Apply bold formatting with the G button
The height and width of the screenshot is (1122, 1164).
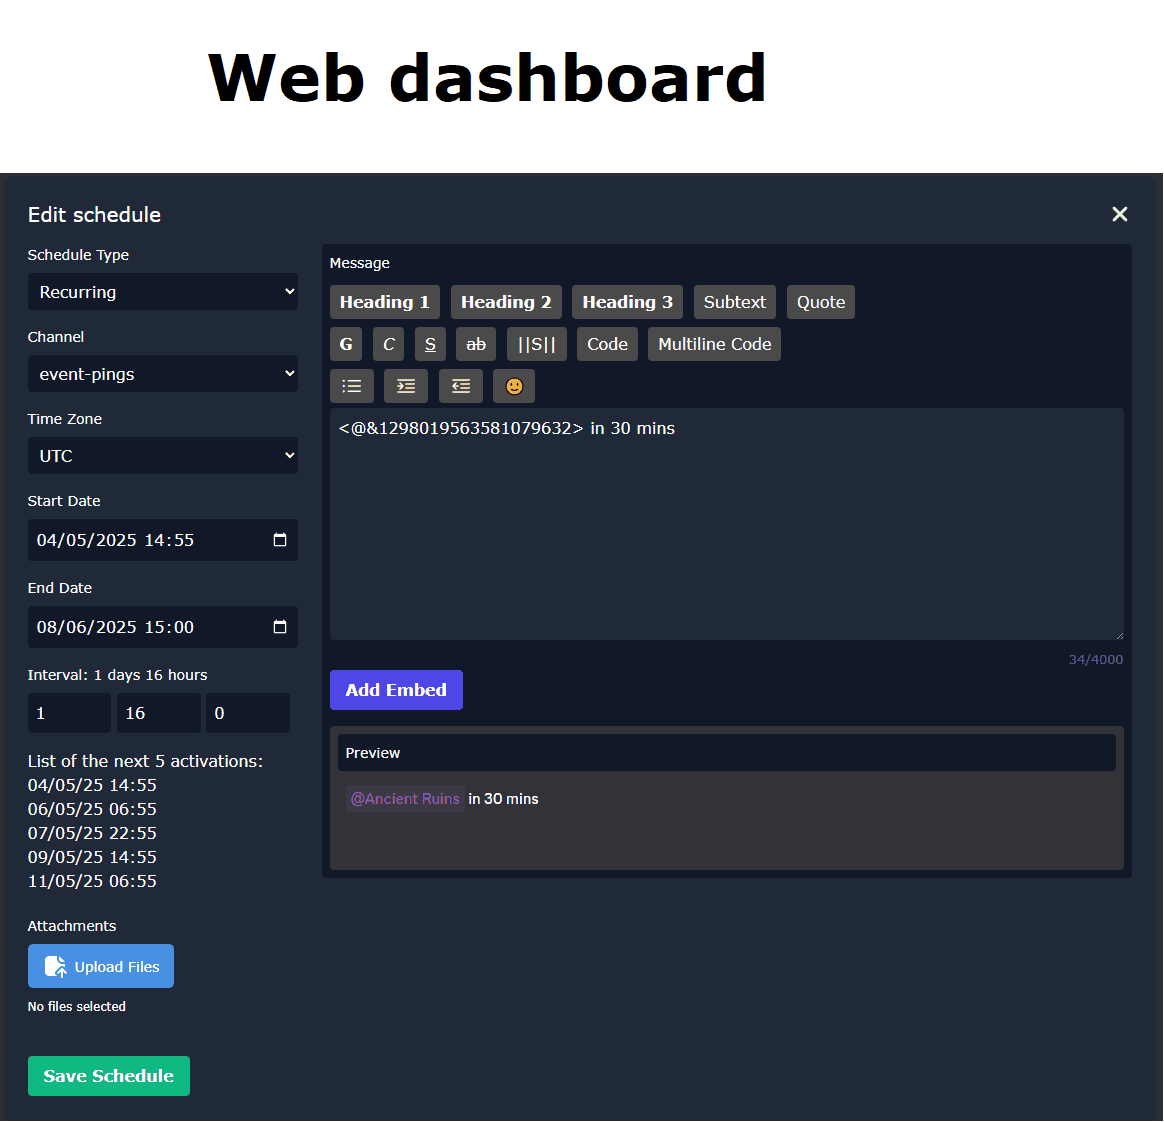coord(346,343)
